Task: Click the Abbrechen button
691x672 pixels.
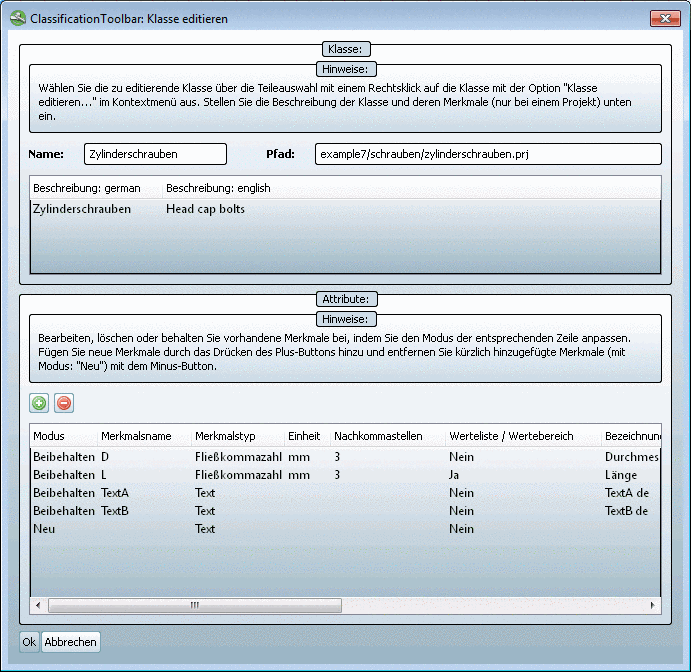Action: 71,642
